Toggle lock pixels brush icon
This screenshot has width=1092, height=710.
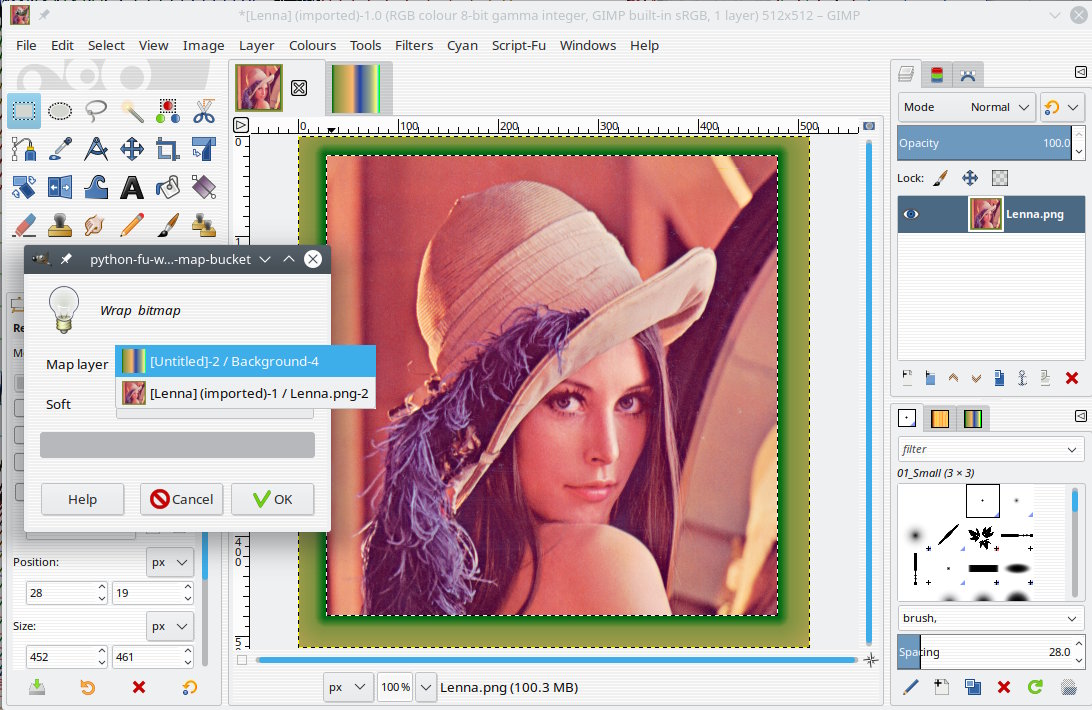point(940,178)
